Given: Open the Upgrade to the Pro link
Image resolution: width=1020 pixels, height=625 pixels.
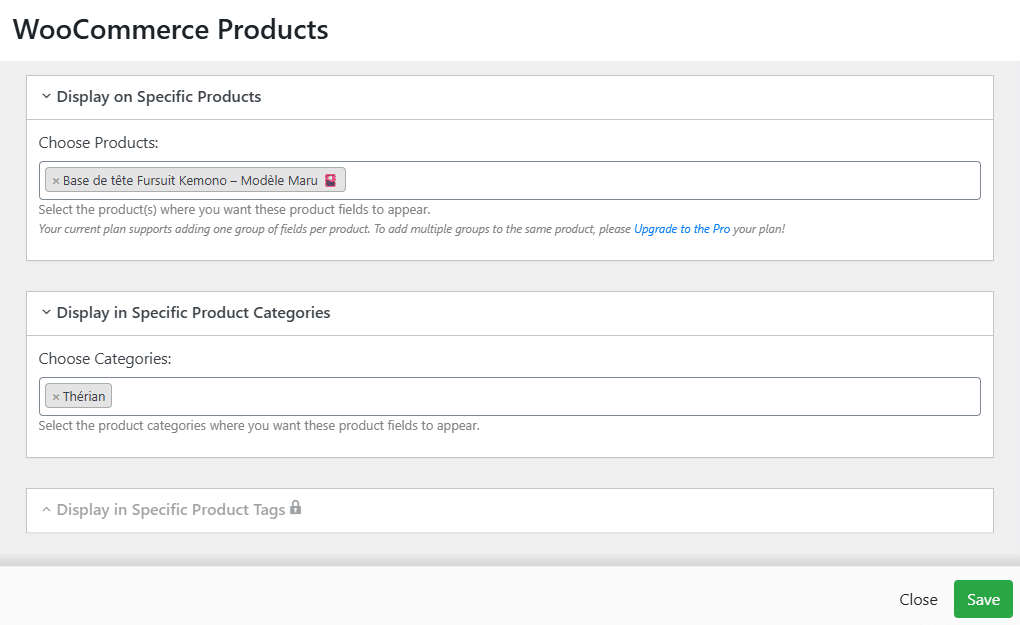Looking at the screenshot, I should [x=681, y=229].
